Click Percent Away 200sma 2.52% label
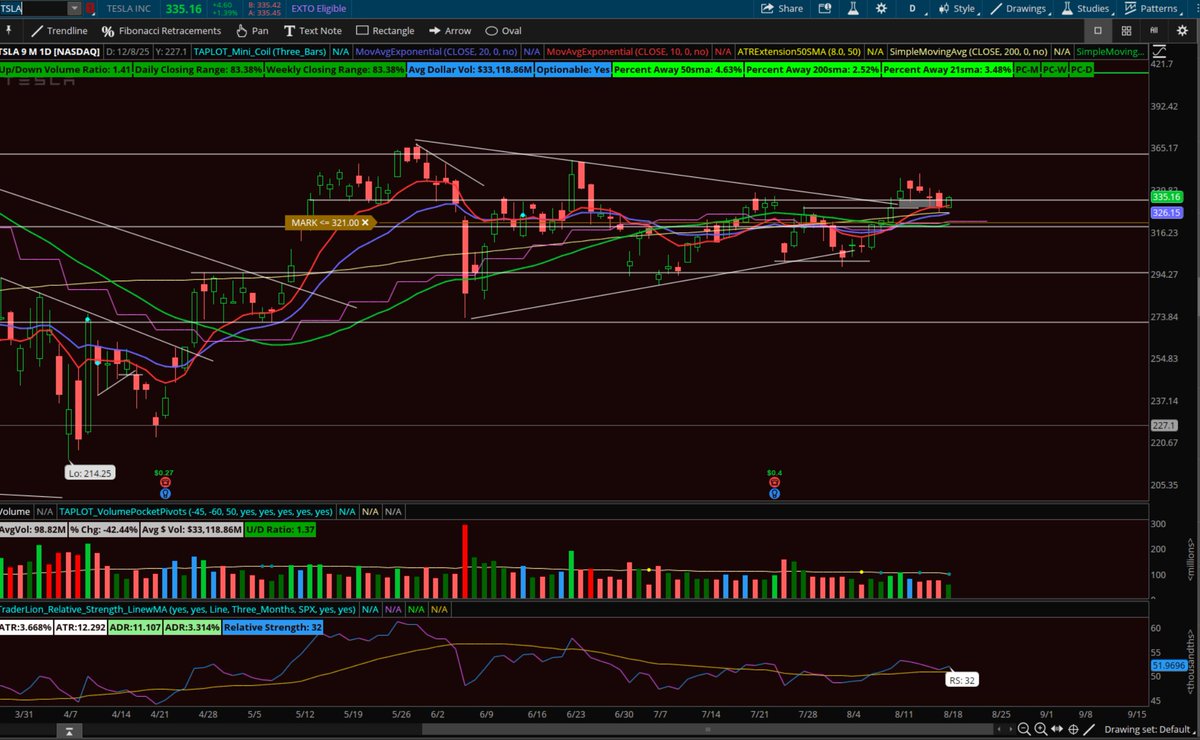This screenshot has height=740, width=1200. [812, 70]
